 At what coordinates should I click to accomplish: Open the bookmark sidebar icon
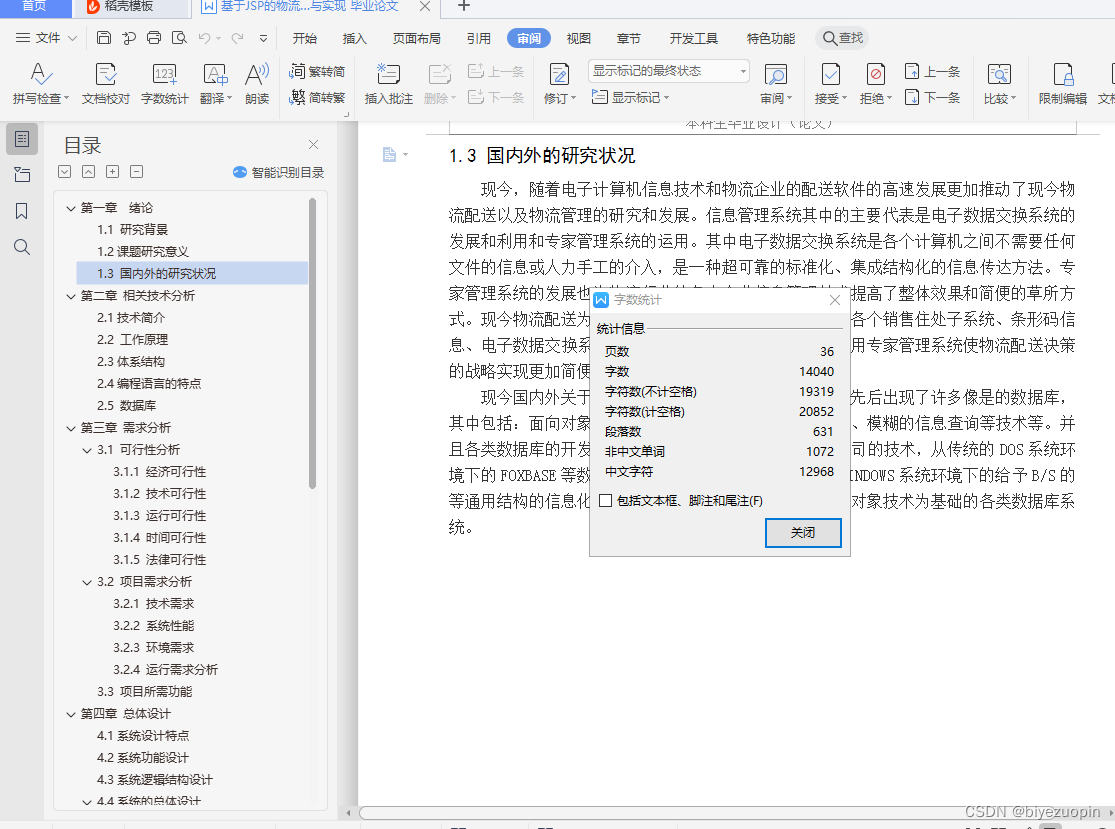22,211
